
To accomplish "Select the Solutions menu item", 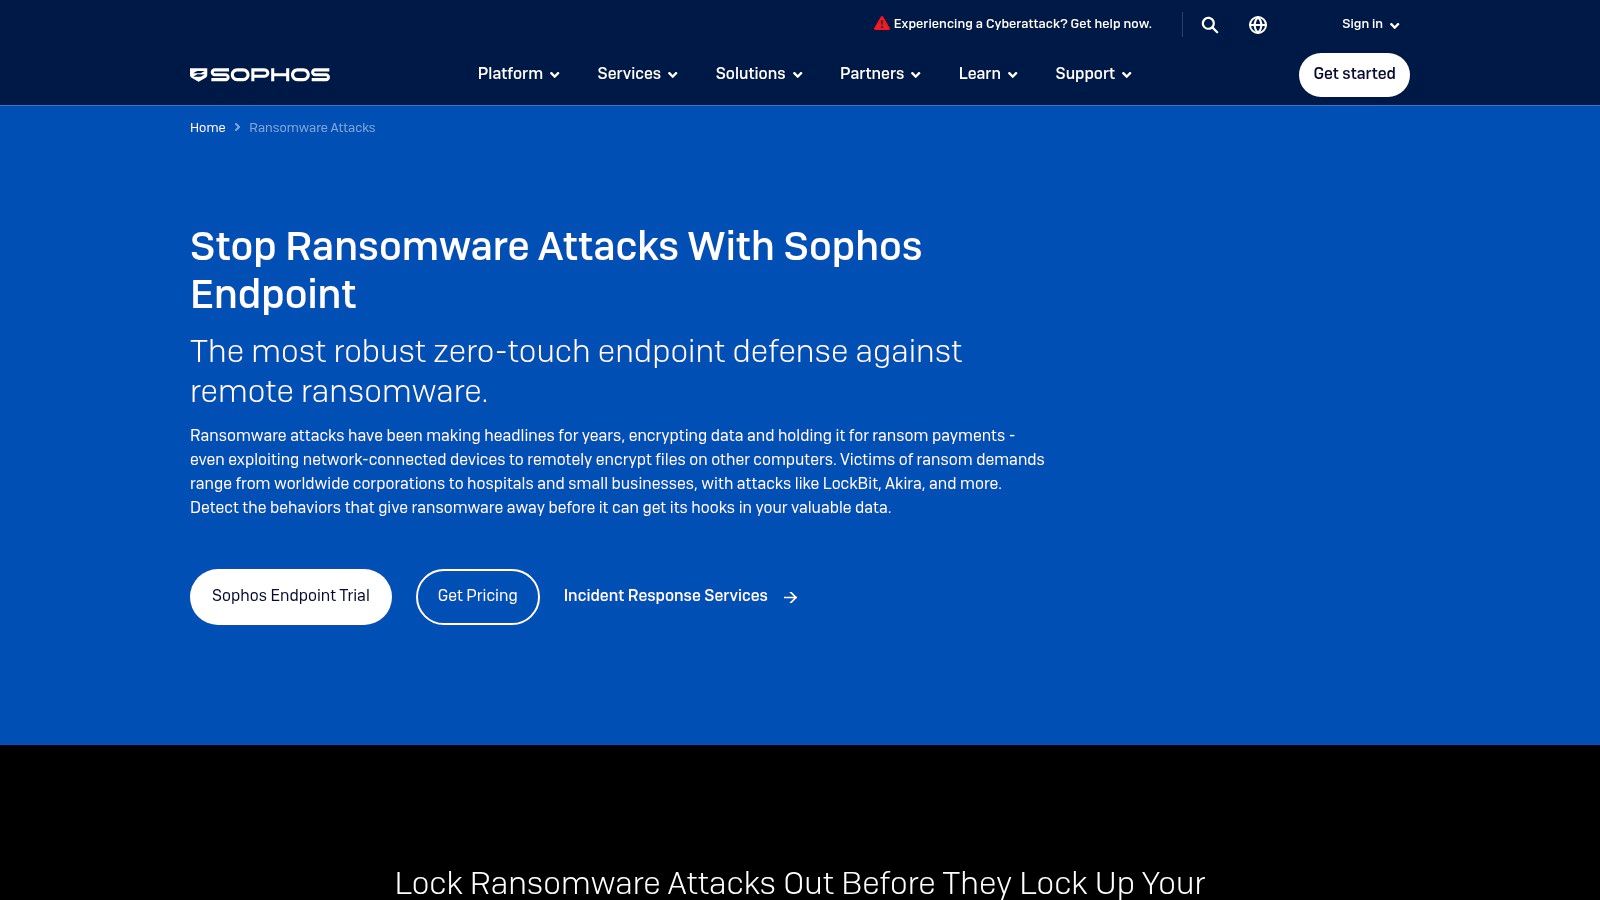I will (757, 74).
